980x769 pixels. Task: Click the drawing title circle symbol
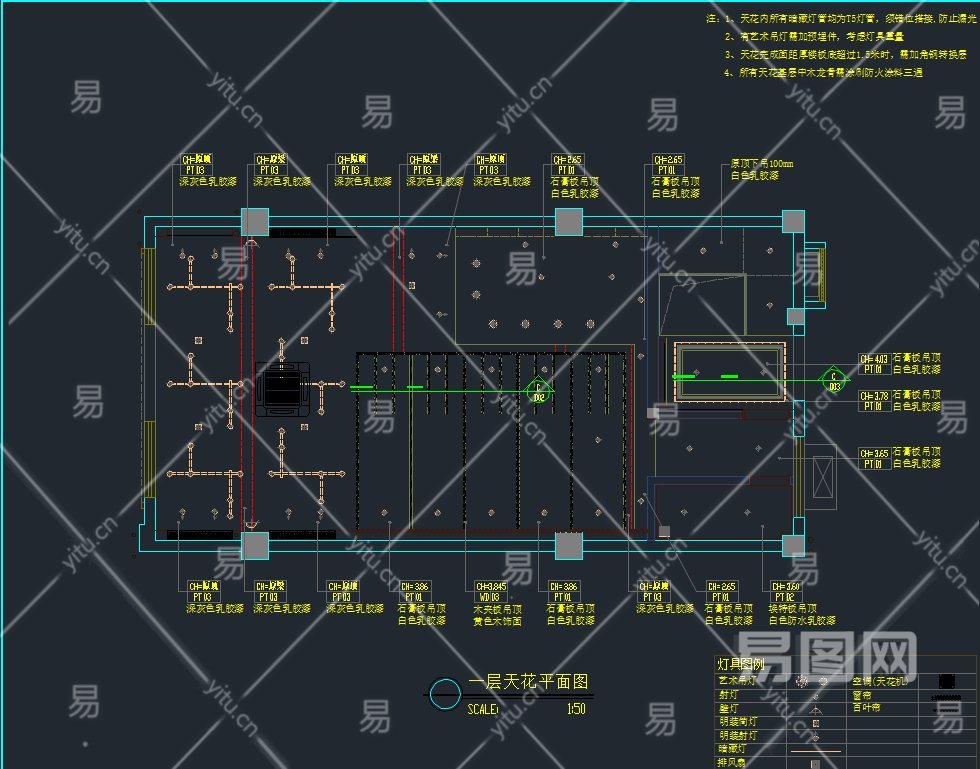pos(445,694)
